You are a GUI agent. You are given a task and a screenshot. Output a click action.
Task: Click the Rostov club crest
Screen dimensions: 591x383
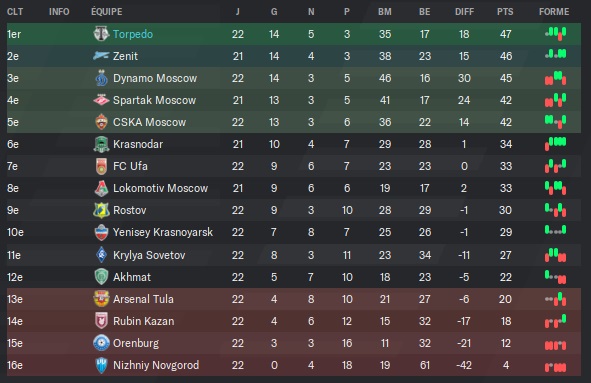pos(101,210)
